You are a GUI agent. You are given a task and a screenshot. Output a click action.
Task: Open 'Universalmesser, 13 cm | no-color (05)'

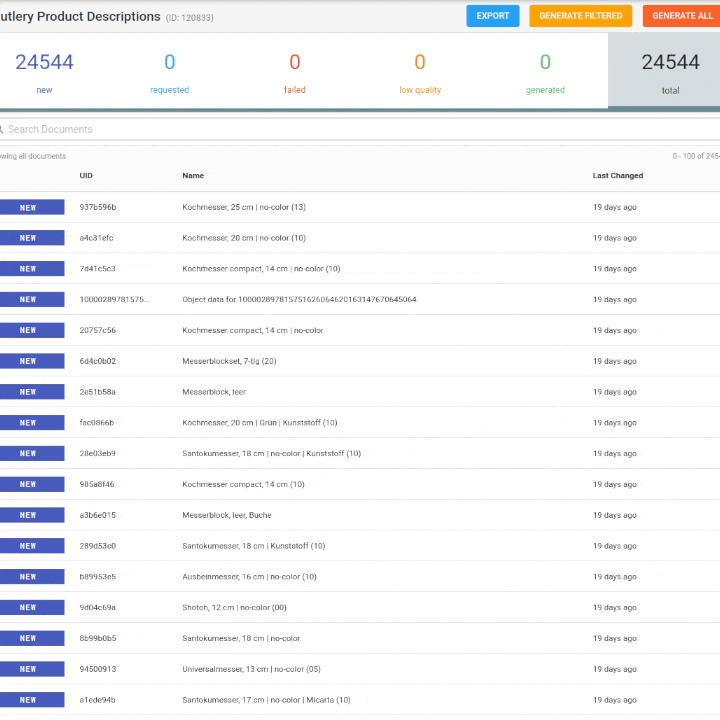click(x=251, y=669)
